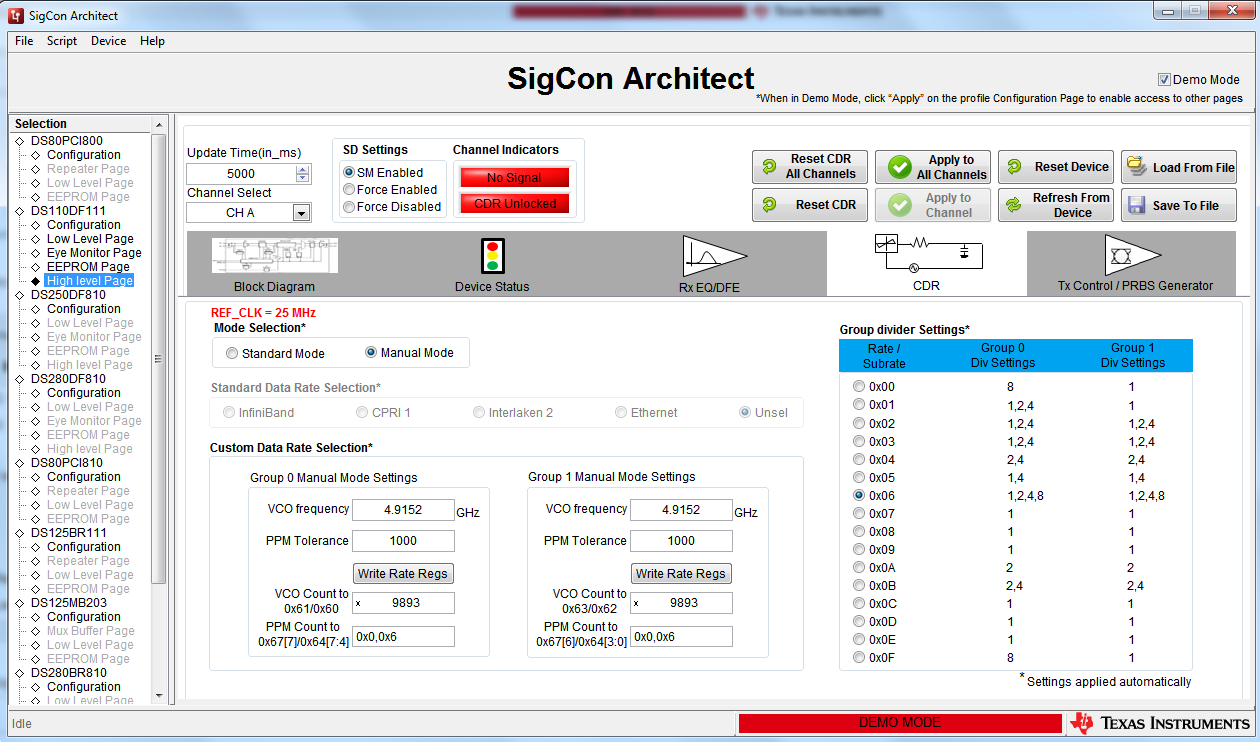Viewport: 1260px width, 742px height.
Task: Click the Update Time spinner arrows
Action: pos(303,173)
